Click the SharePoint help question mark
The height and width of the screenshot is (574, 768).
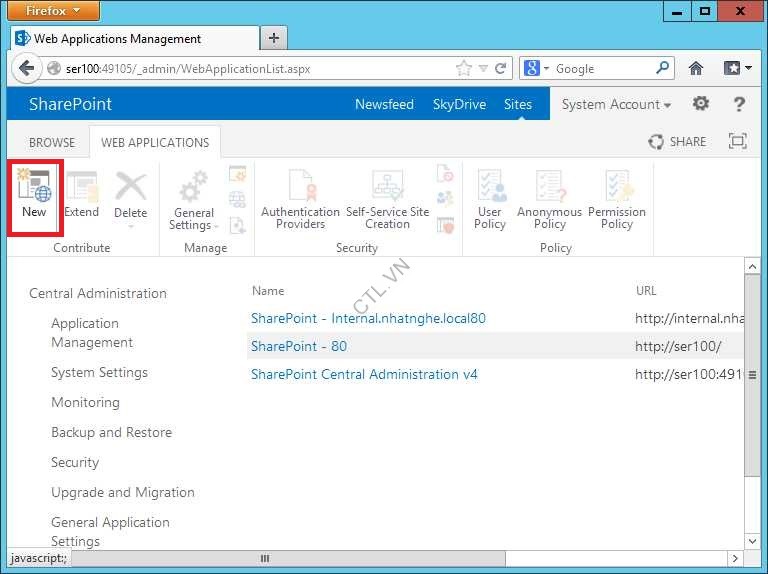pos(739,104)
